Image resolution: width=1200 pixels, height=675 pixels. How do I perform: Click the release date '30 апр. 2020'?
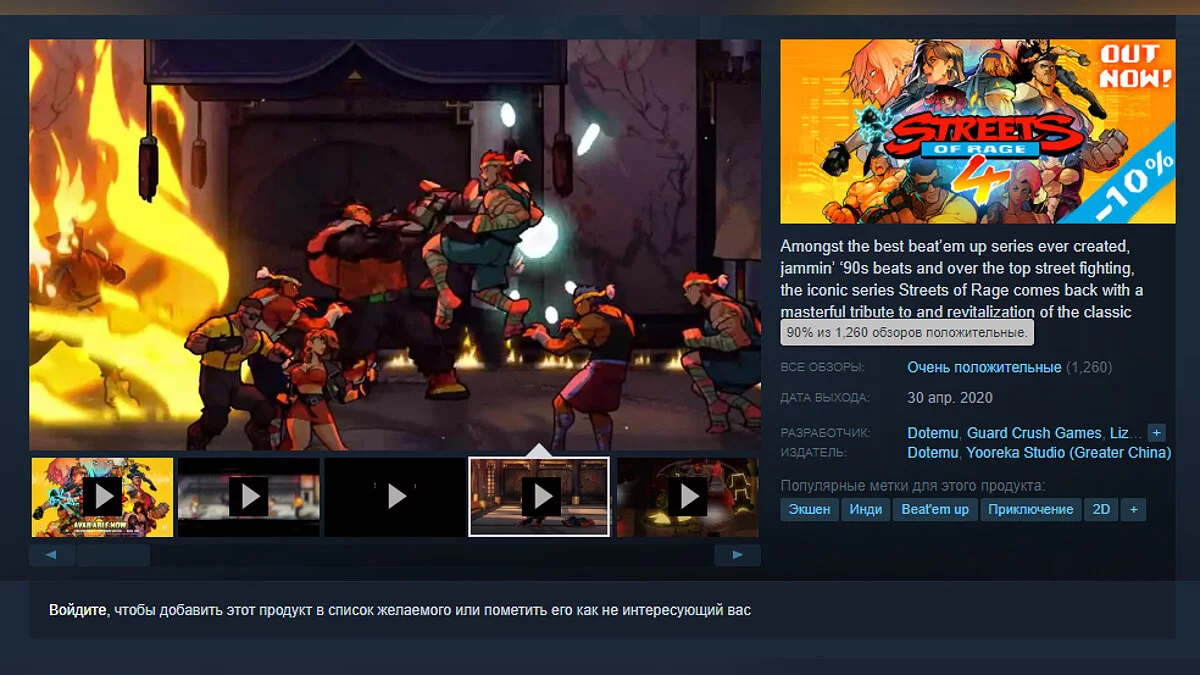[950, 398]
